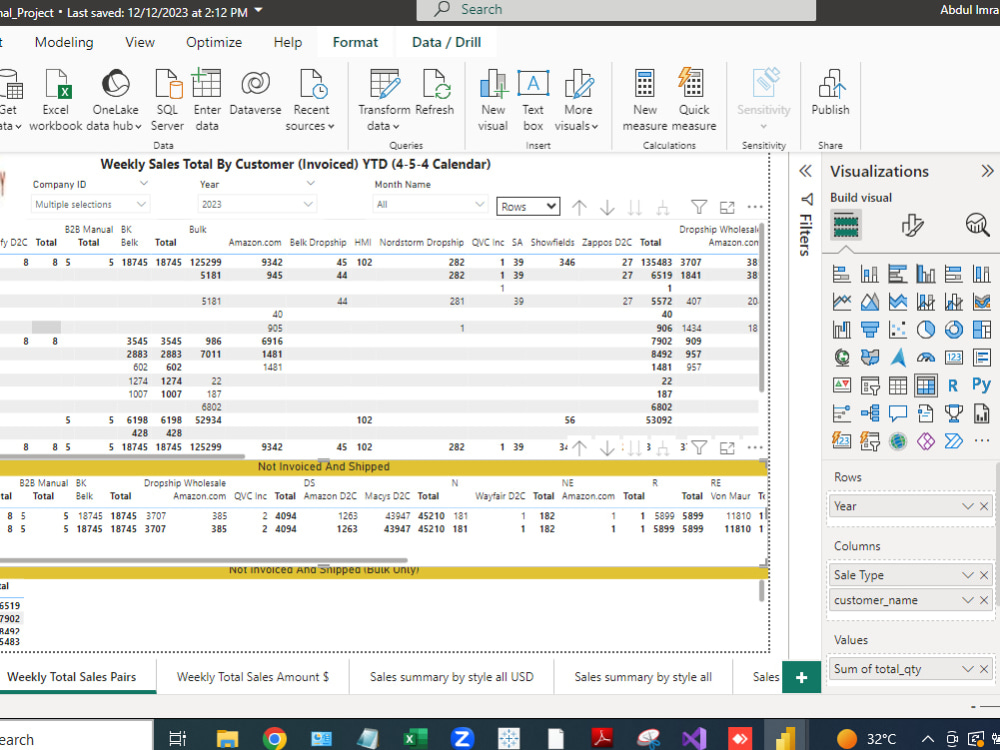Publish the report
This screenshot has height=750, width=1000.
(x=830, y=92)
